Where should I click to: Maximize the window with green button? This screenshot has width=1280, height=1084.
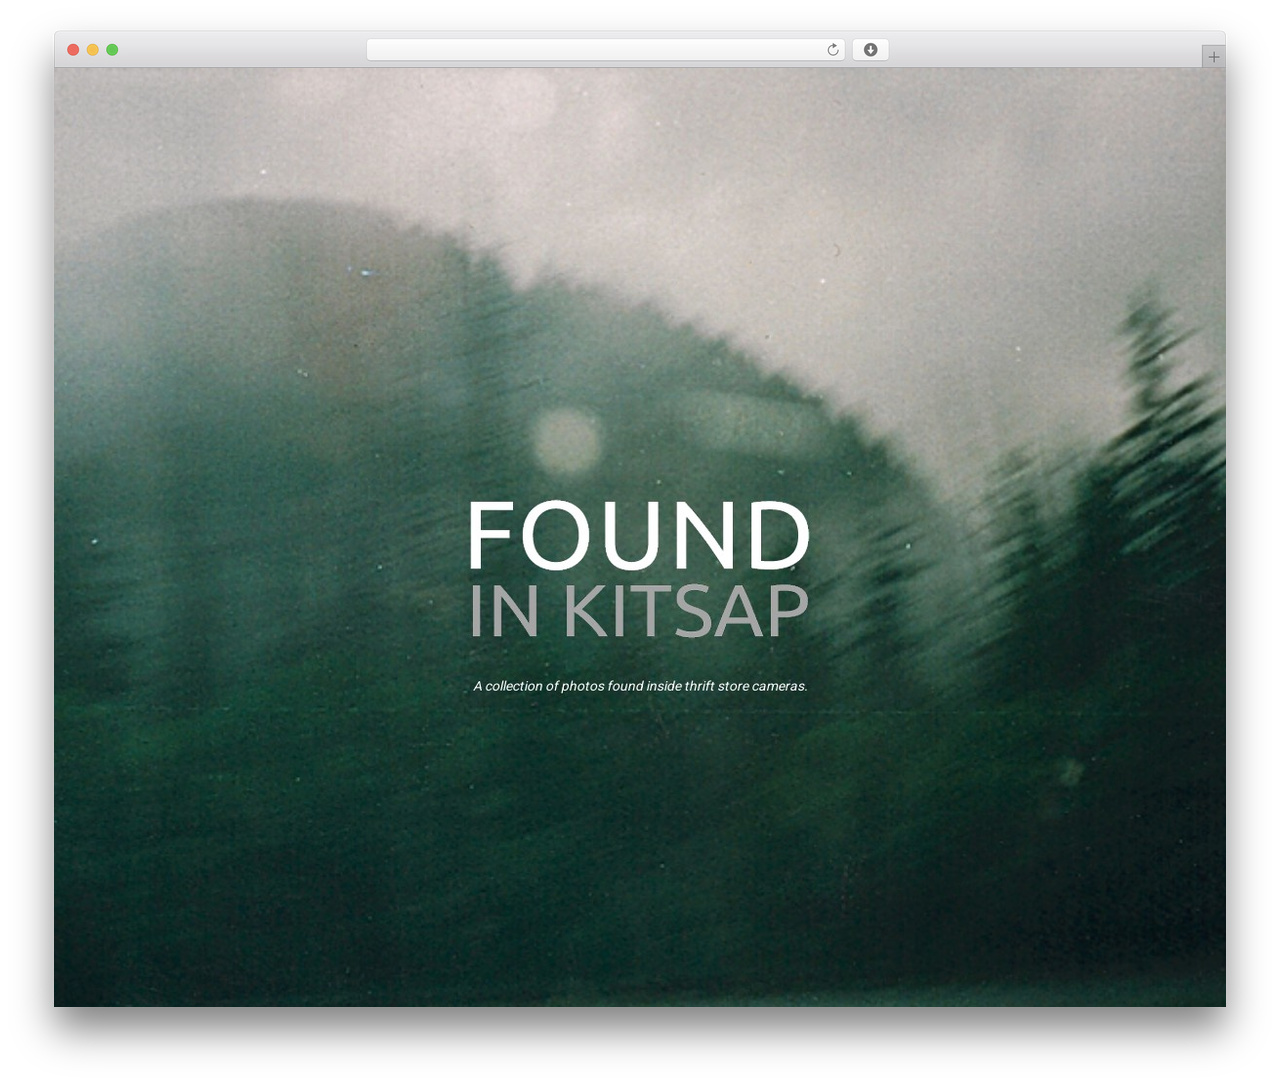[x=112, y=50]
